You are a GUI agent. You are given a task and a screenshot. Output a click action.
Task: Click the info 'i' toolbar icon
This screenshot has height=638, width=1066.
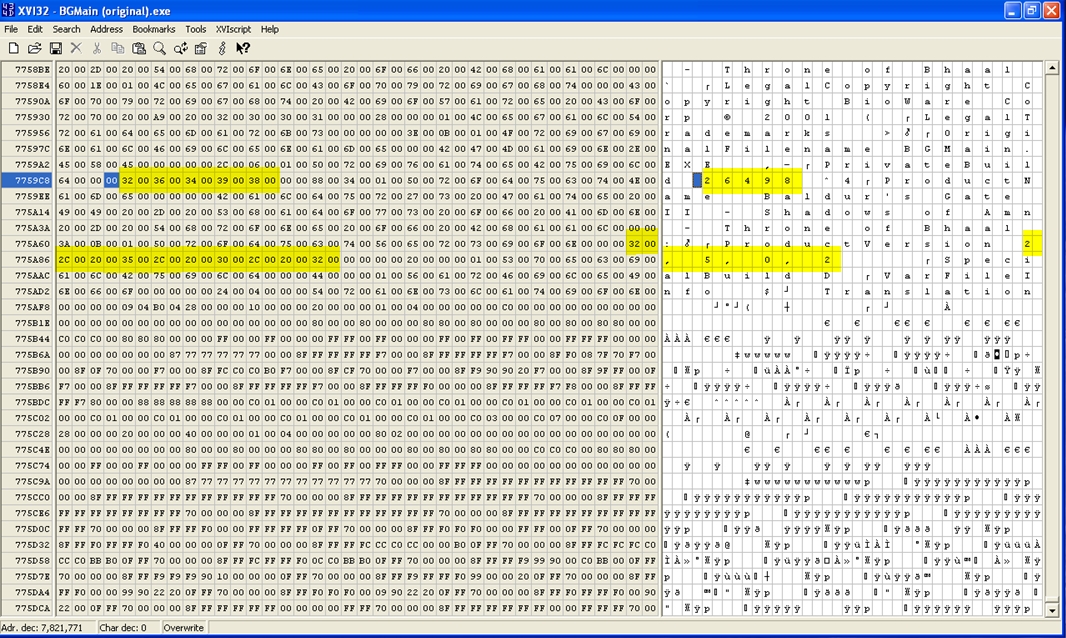pos(222,48)
